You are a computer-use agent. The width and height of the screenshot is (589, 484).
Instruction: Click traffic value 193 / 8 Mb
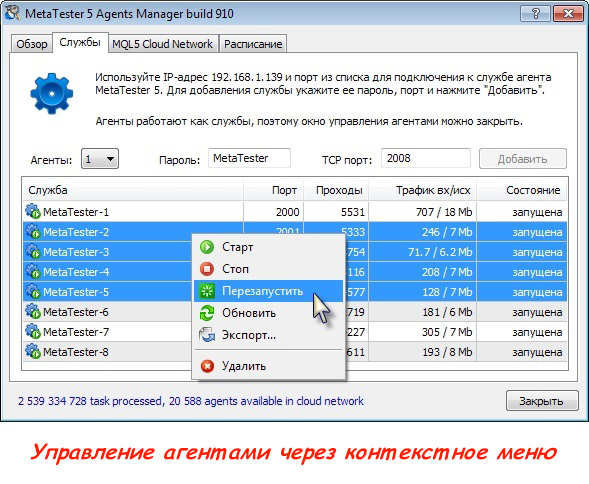point(447,352)
